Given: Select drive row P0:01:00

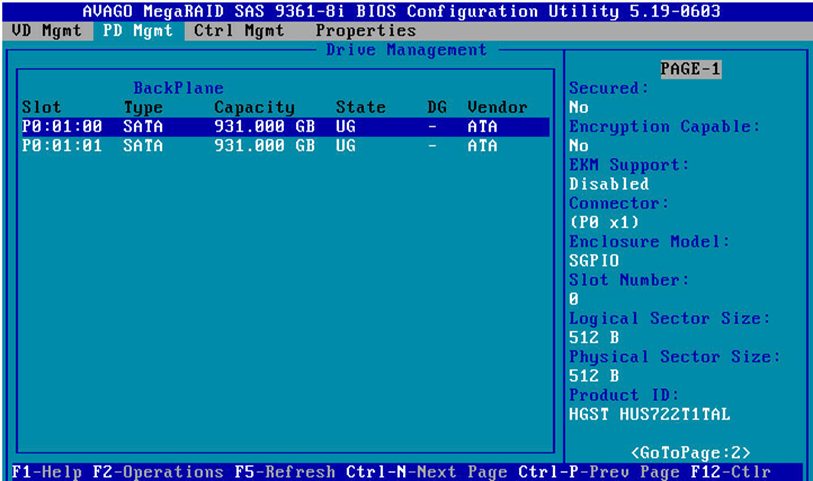Looking at the screenshot, I should (x=285, y=126).
